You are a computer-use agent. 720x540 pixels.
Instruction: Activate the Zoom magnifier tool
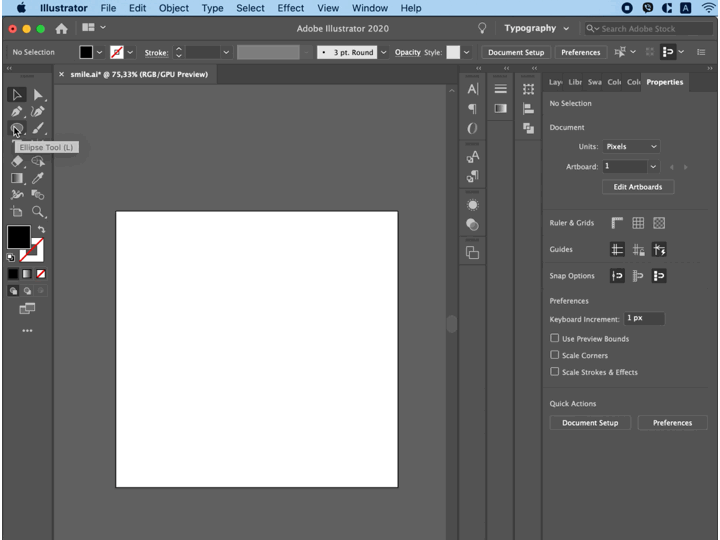point(38,212)
